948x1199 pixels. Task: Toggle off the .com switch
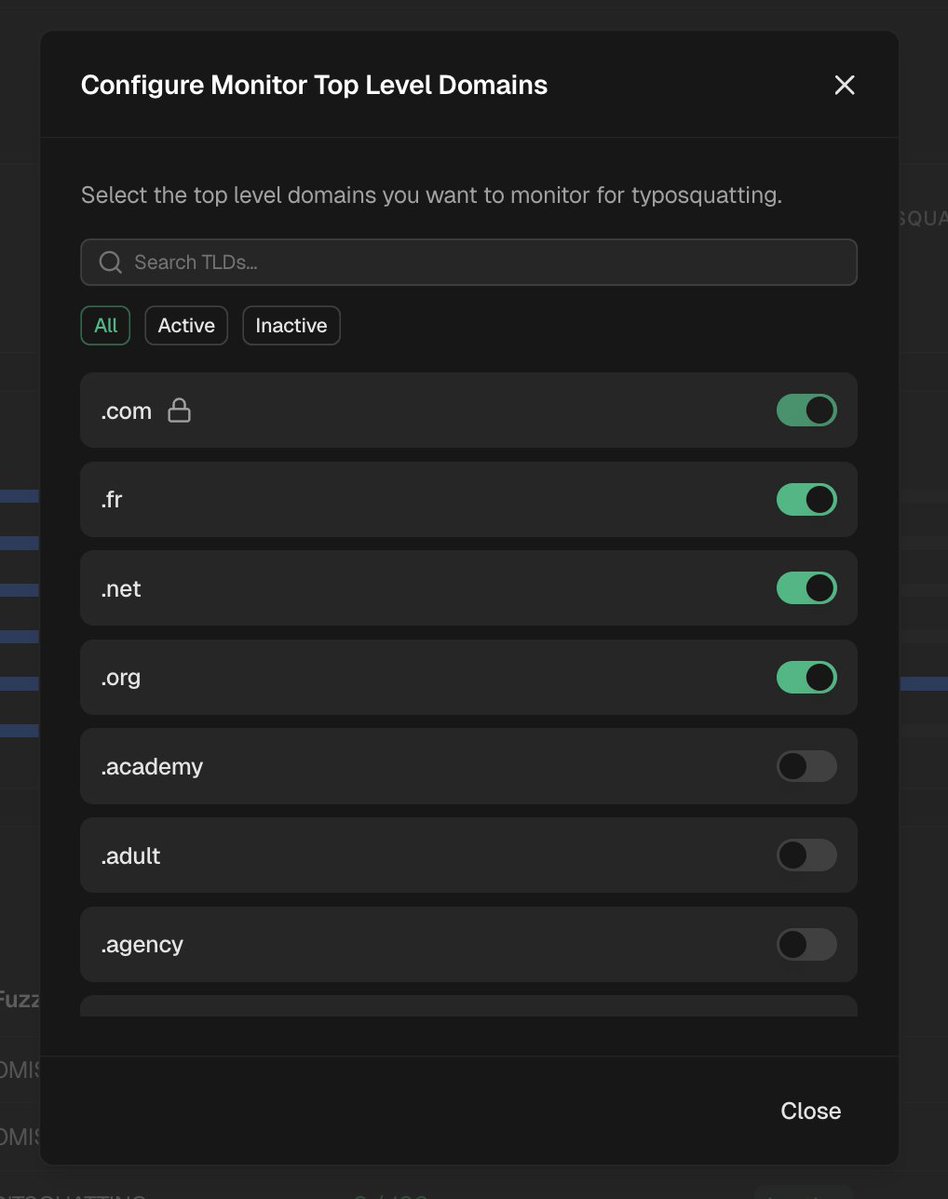(x=806, y=410)
